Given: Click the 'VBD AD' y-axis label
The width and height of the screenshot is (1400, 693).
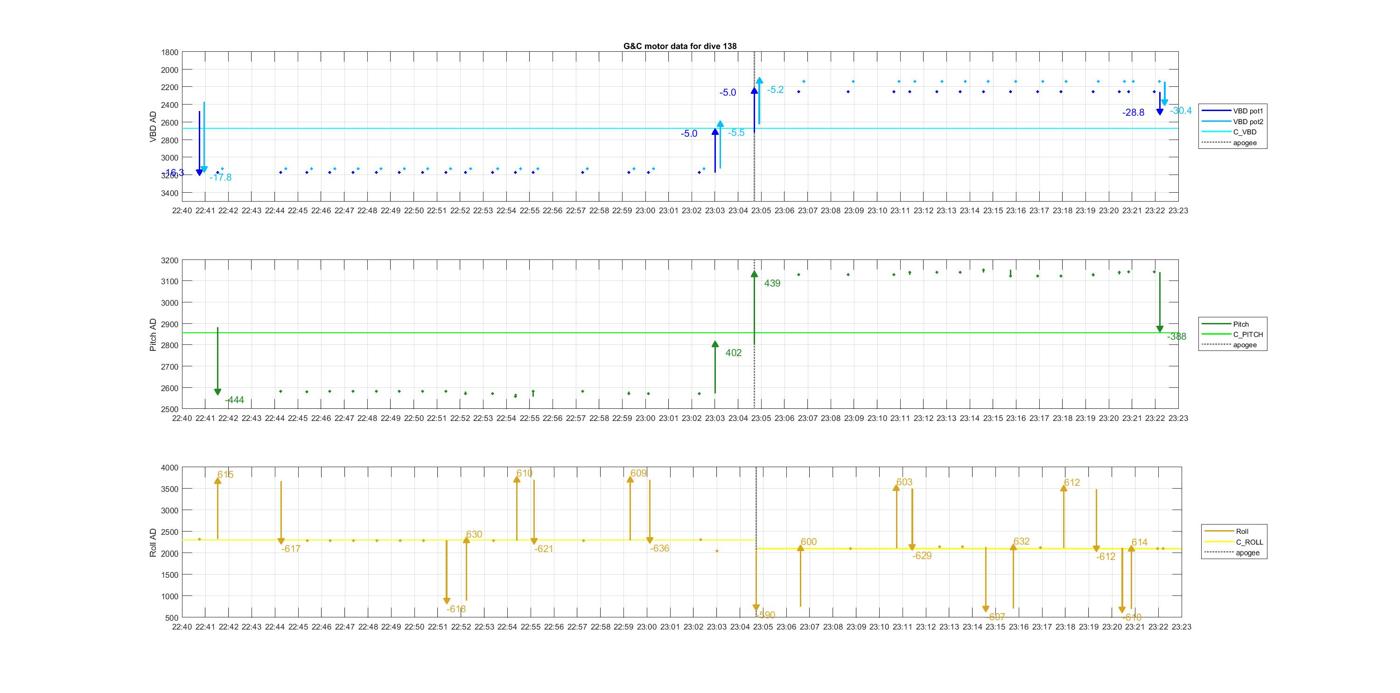Looking at the screenshot, I should coord(154,125).
